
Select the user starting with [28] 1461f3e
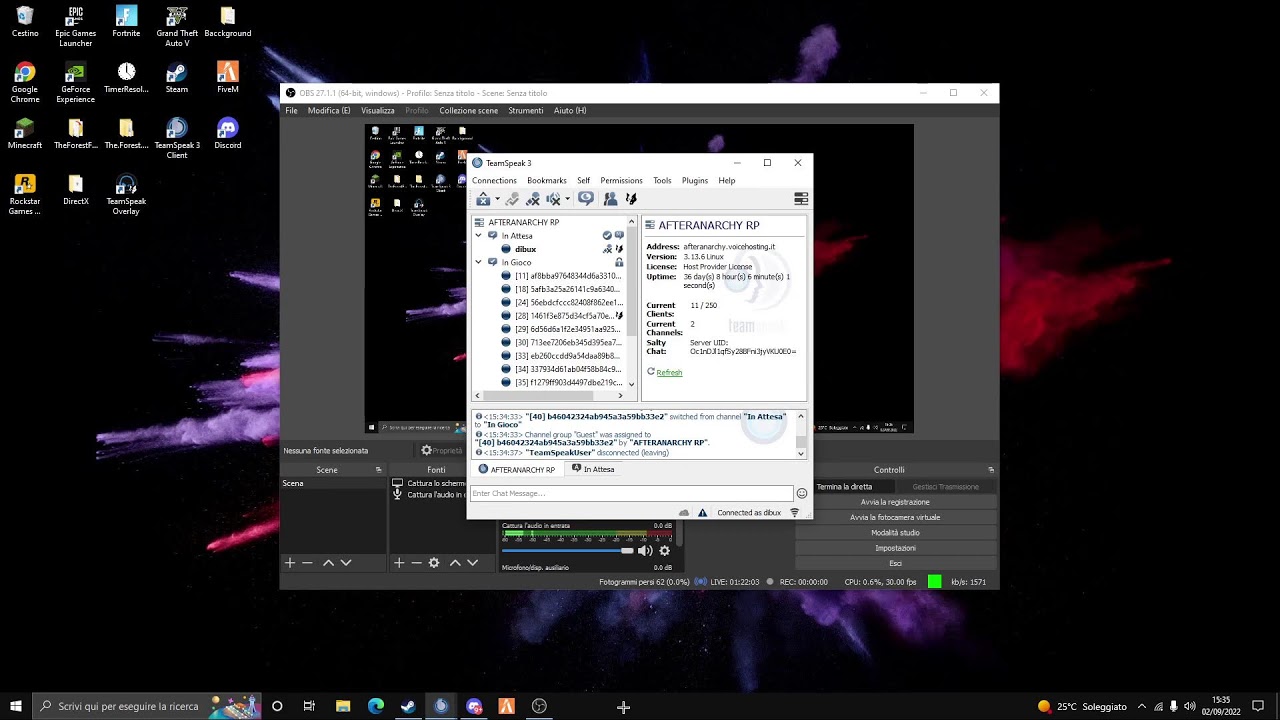click(x=567, y=316)
